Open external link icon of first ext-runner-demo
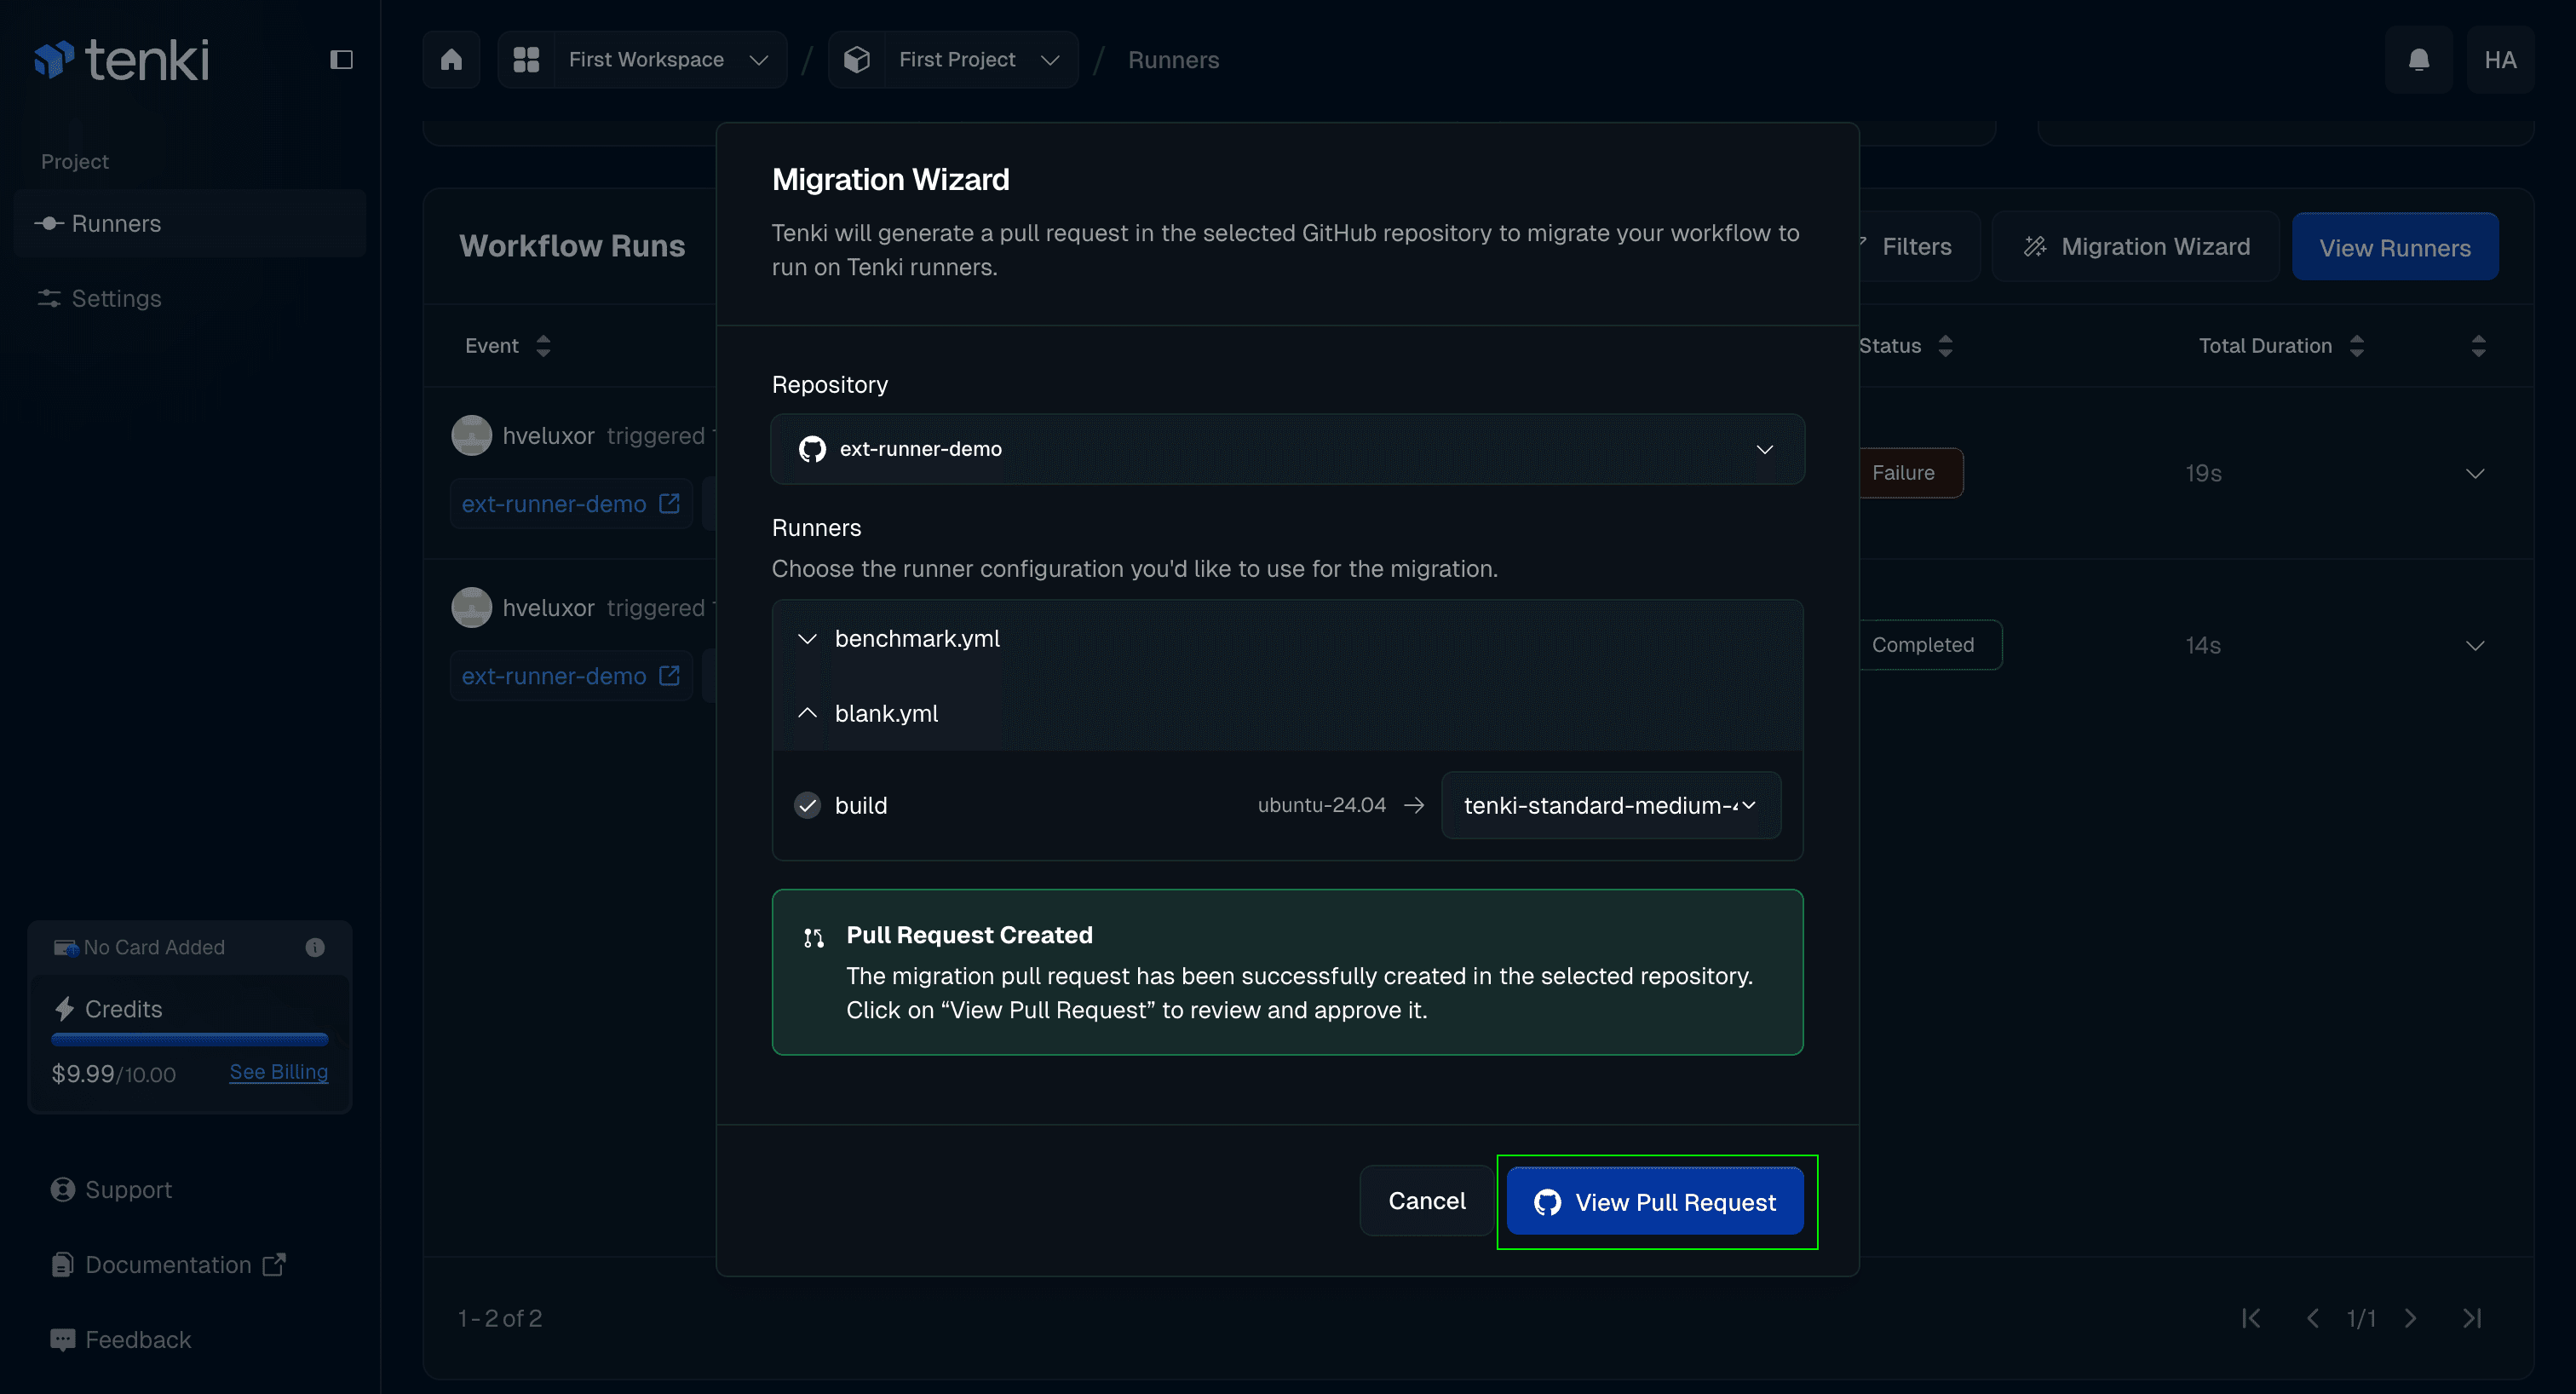2576x1394 pixels. tap(670, 503)
